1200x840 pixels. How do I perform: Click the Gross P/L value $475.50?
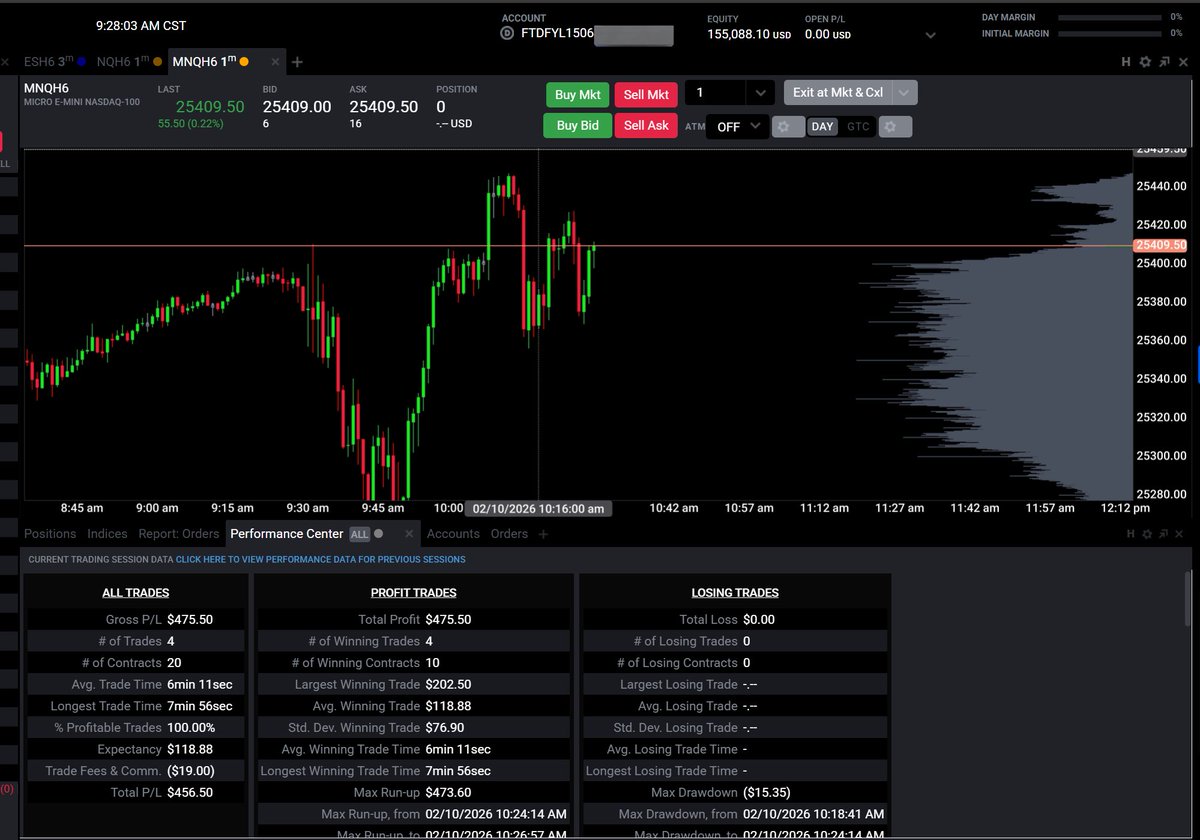tap(190, 620)
